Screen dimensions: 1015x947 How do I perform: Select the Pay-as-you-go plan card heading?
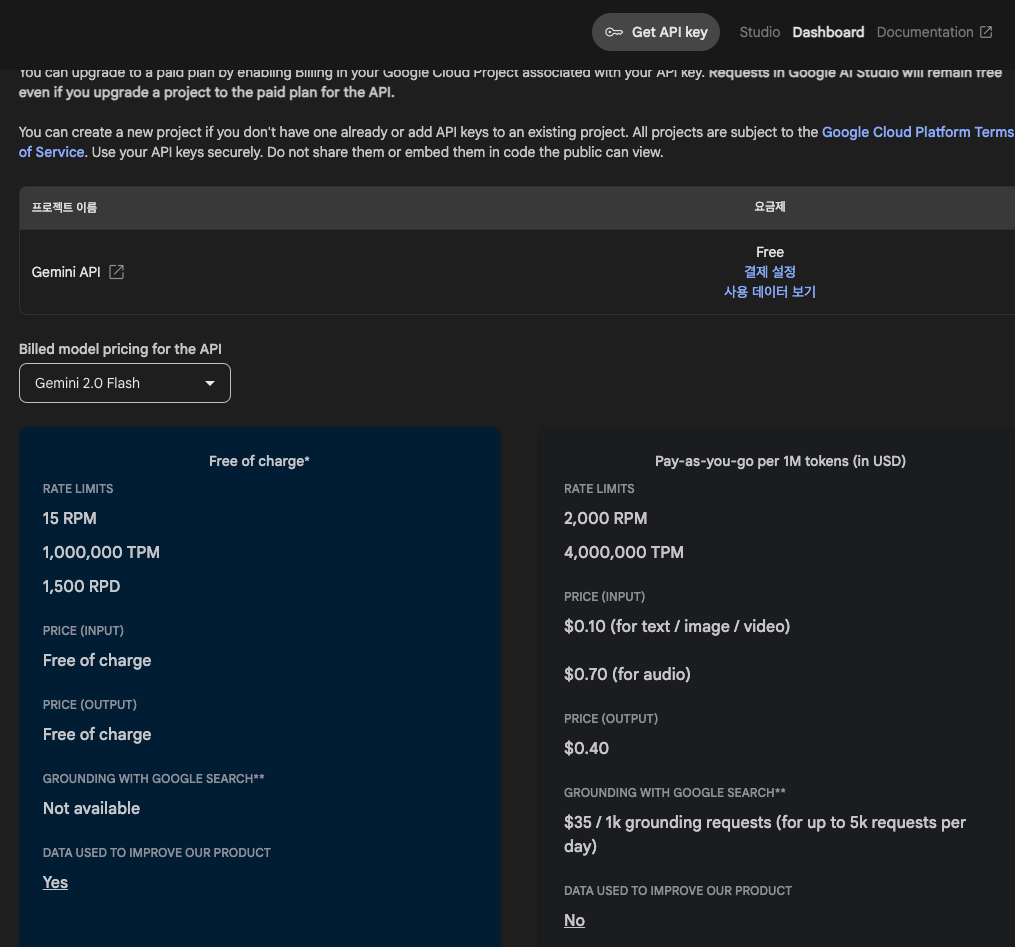pos(779,461)
